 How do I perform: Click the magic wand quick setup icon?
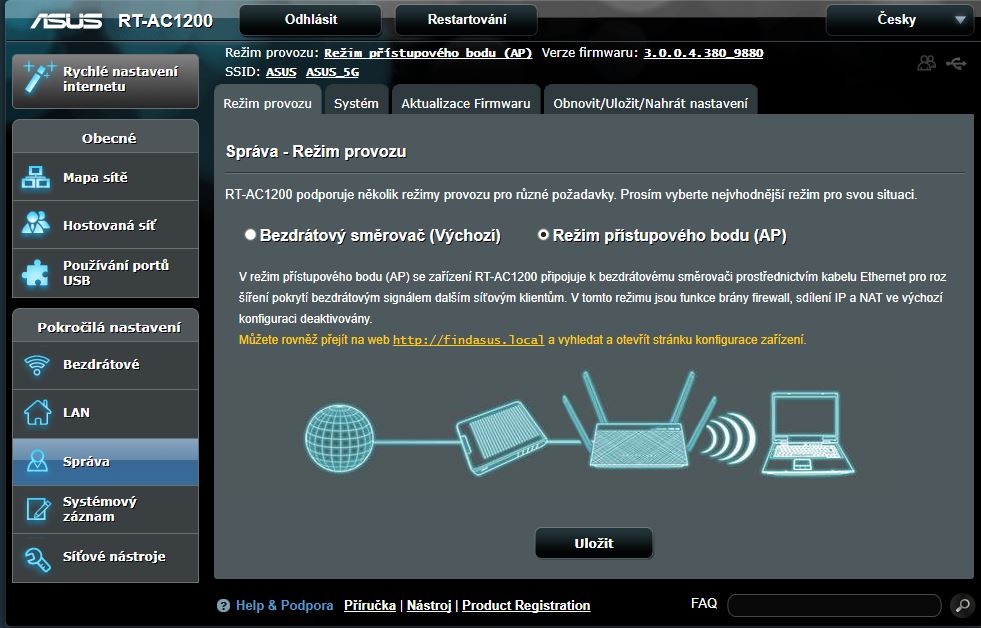(x=38, y=79)
